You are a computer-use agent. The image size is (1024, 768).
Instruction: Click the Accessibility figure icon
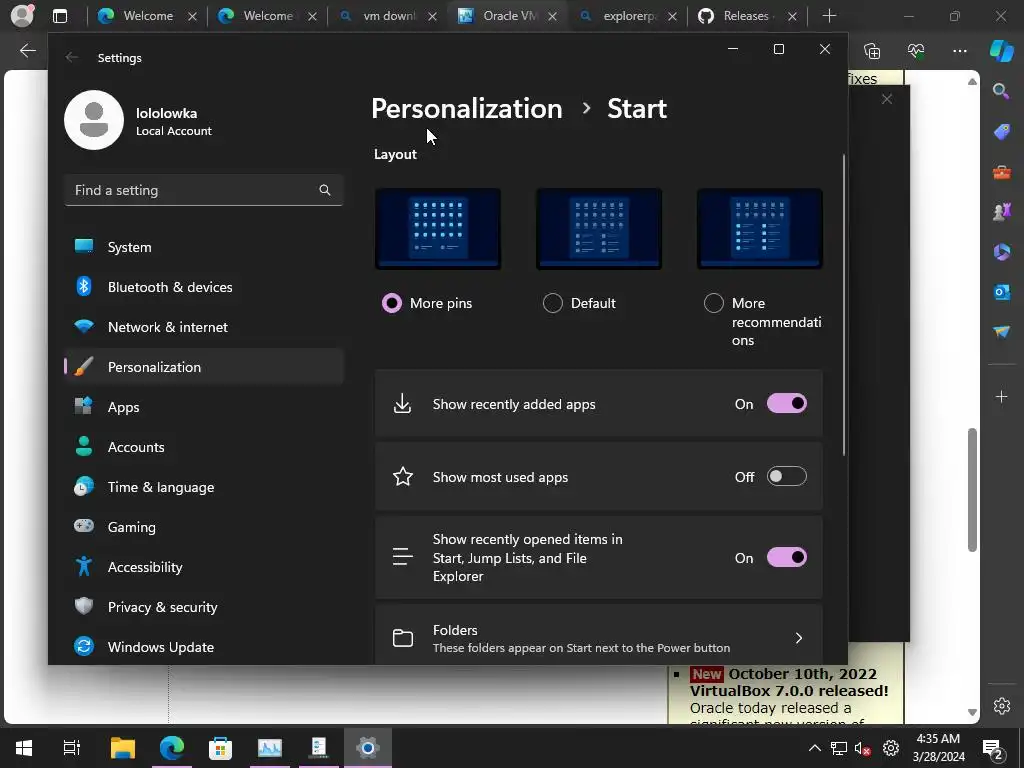pos(84,566)
